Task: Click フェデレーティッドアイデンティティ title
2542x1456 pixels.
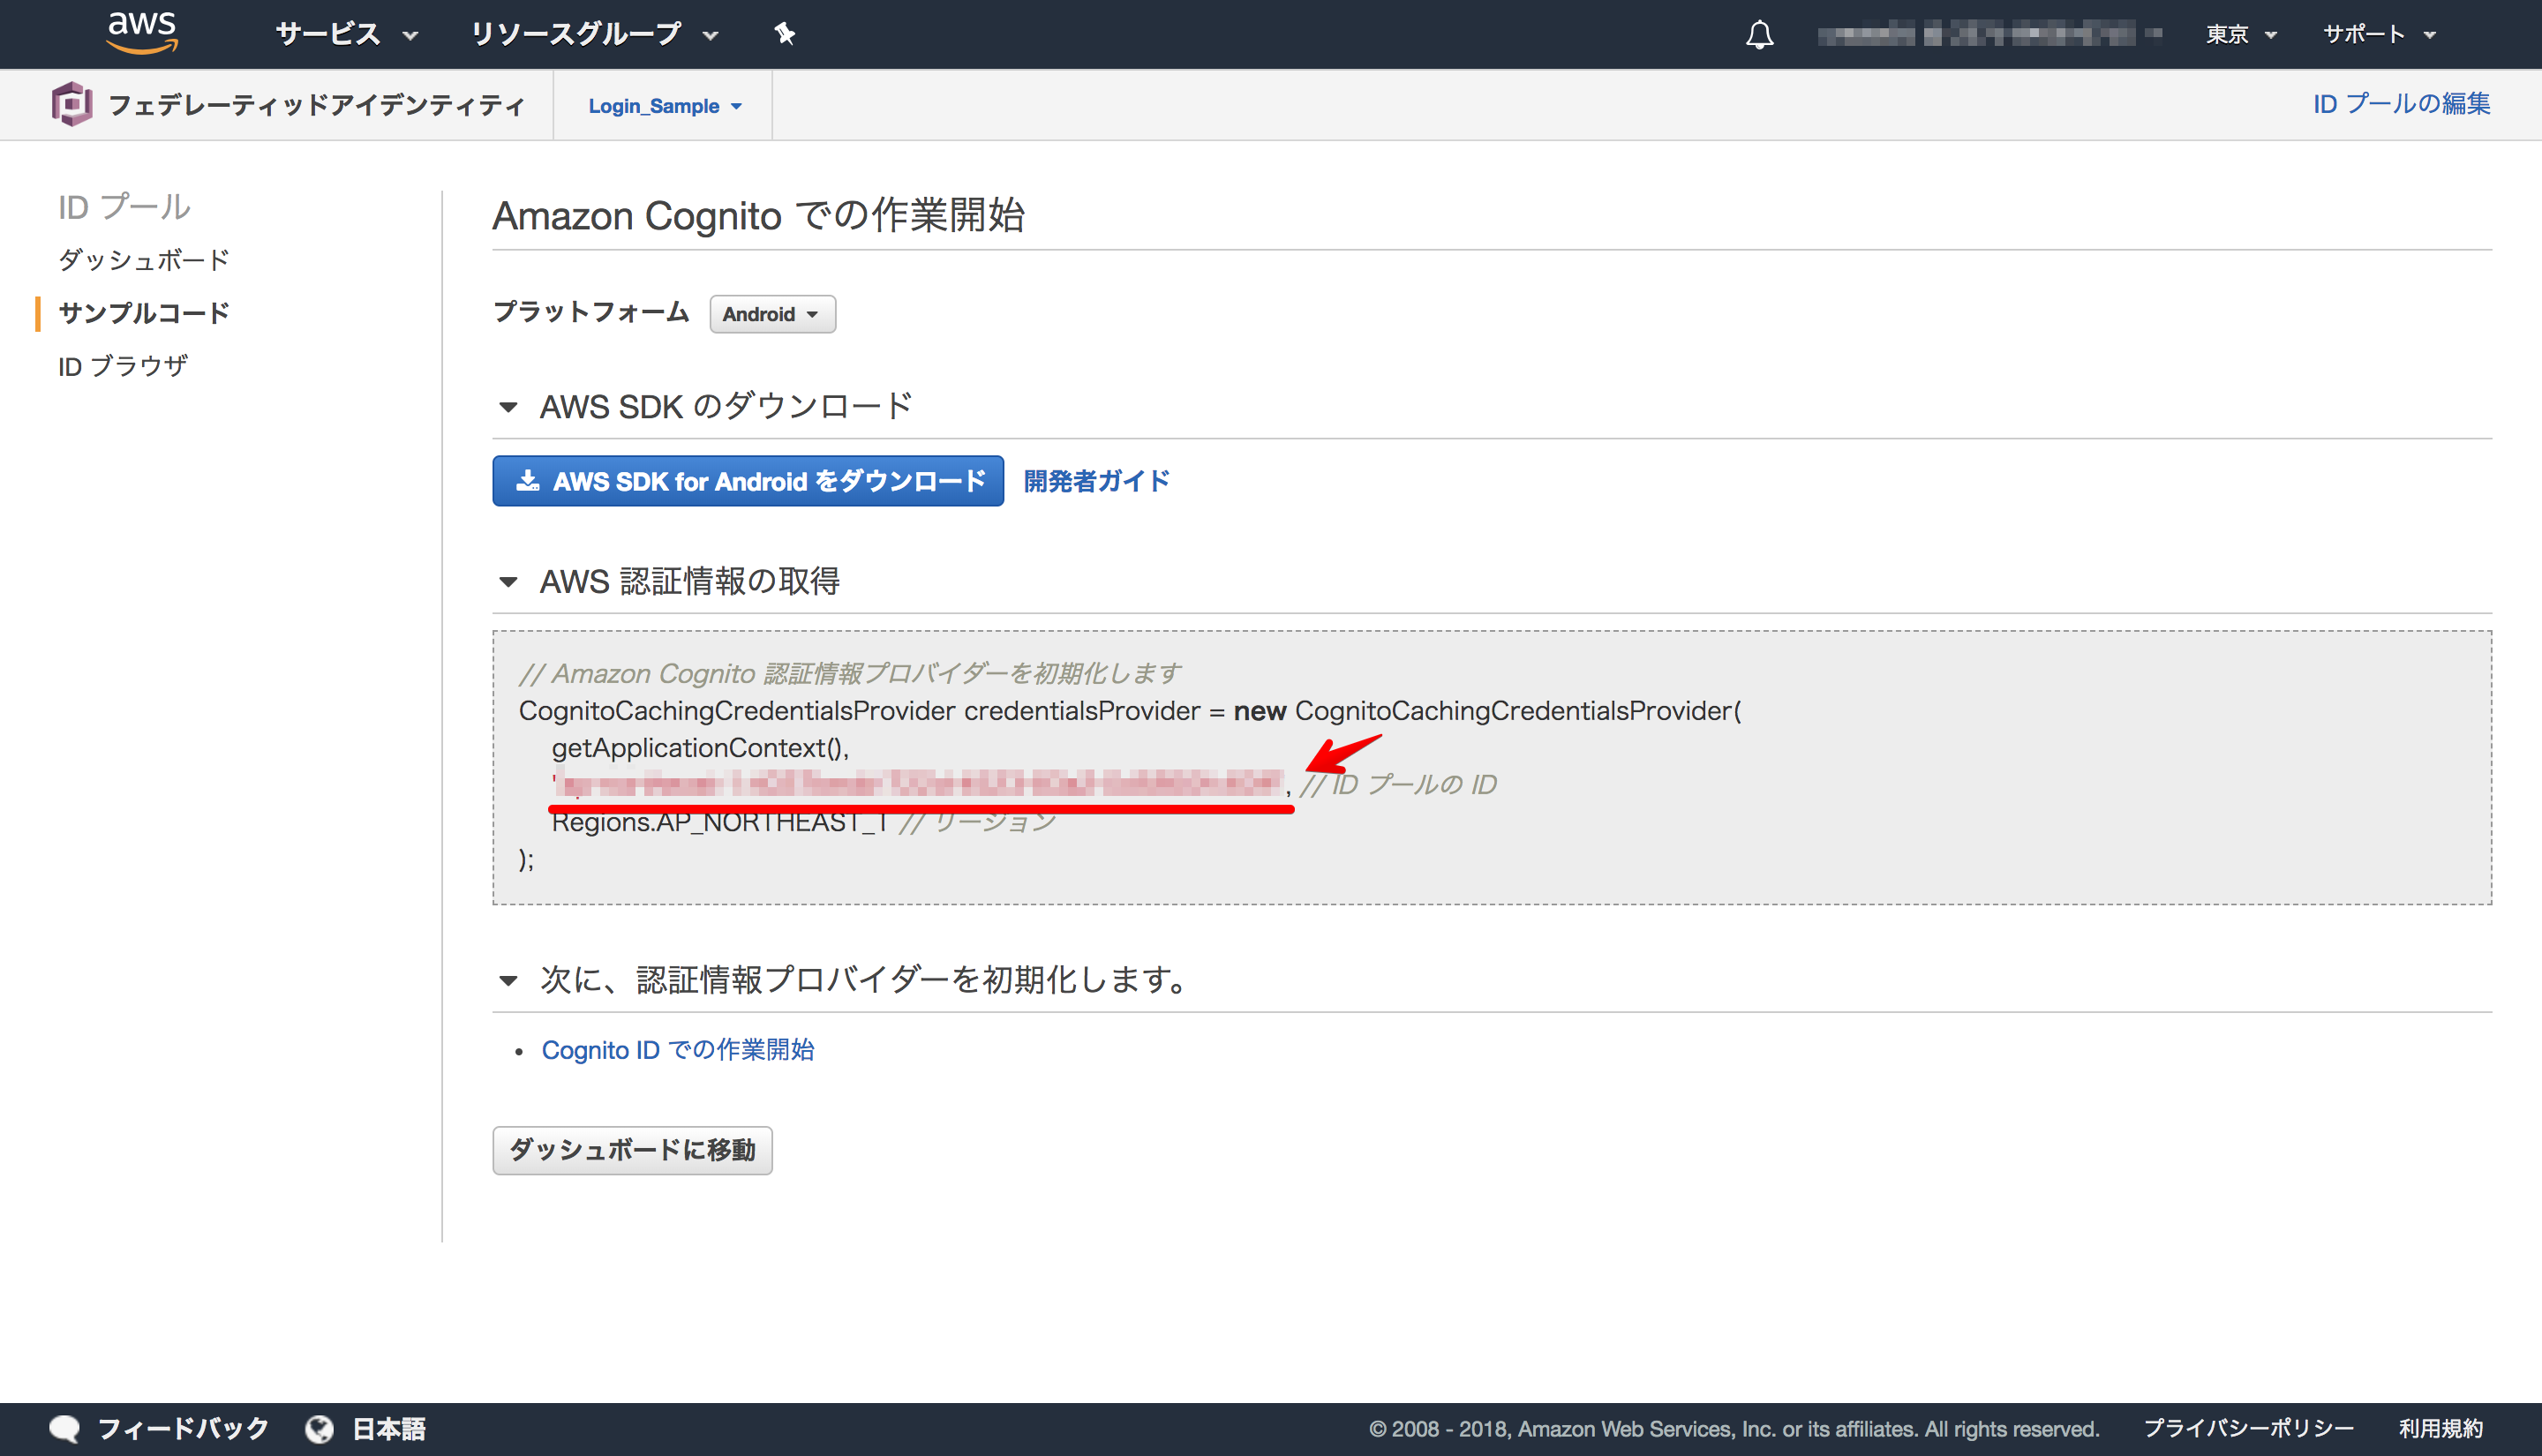Action: click(316, 105)
